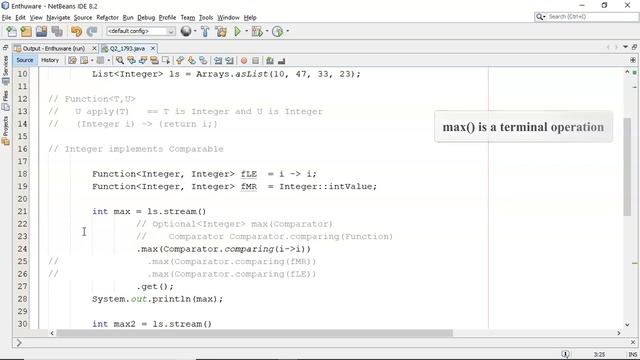The image size is (640, 360).
Task: Click the Comment lines icon
Action: (x=270, y=61)
